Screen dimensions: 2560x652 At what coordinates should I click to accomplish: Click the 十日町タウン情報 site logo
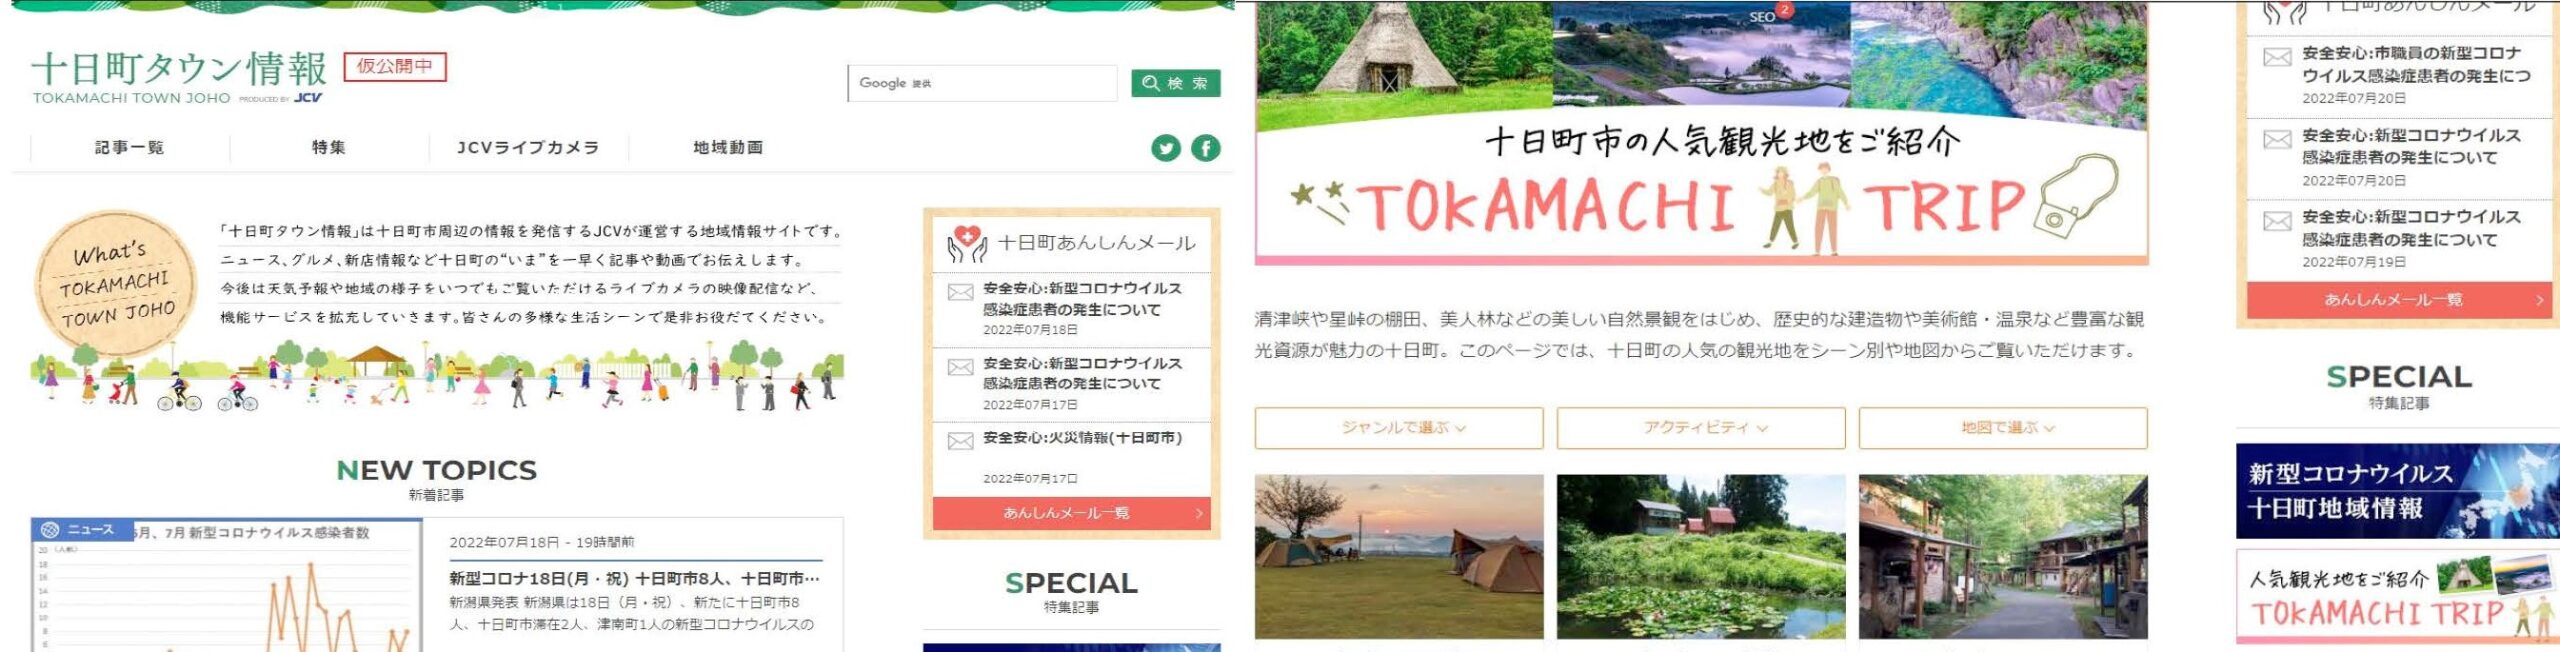(x=179, y=76)
